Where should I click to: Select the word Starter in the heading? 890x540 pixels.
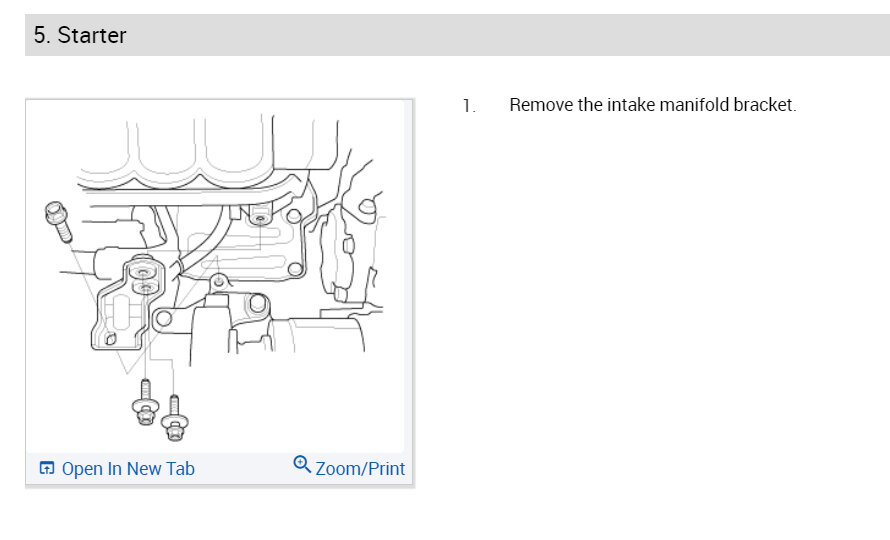[92, 35]
